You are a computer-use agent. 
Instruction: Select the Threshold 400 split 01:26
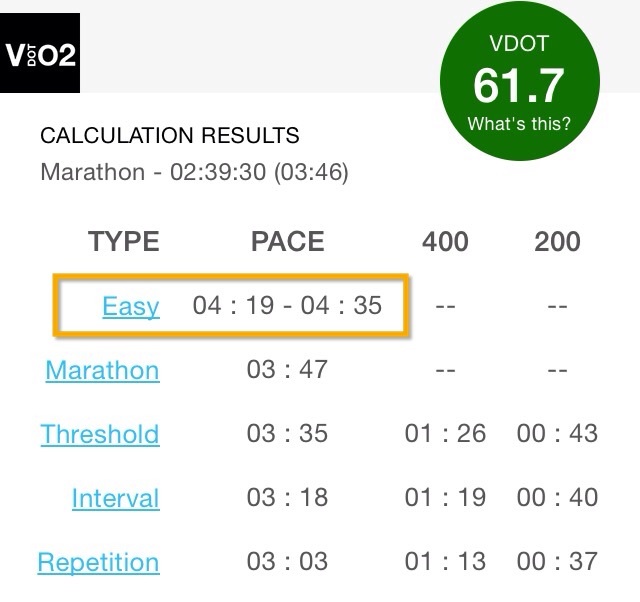click(445, 433)
